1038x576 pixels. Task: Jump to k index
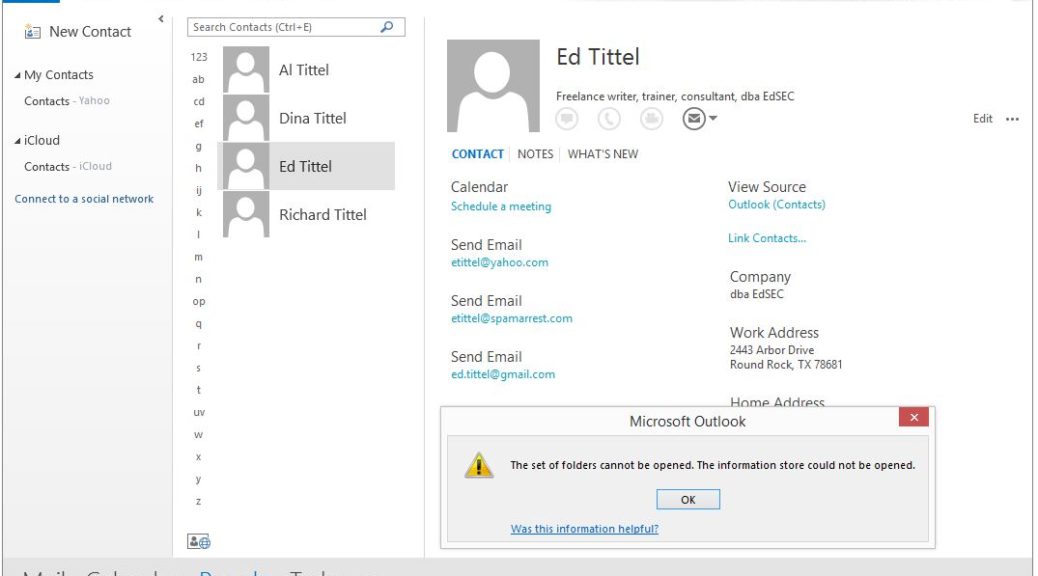point(199,213)
